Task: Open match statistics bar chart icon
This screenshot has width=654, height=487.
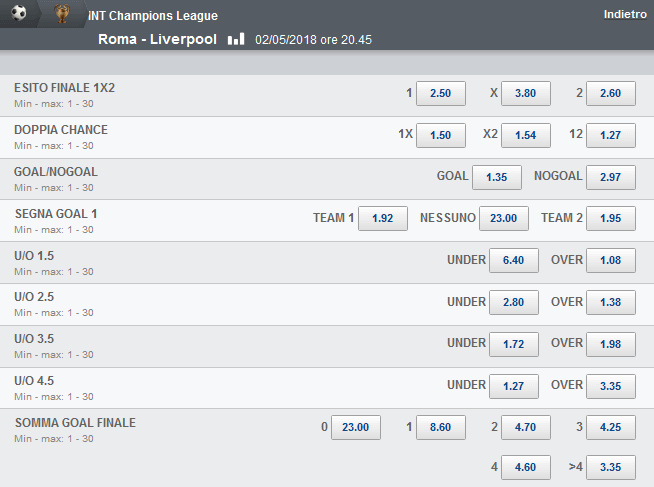Action: (x=236, y=39)
